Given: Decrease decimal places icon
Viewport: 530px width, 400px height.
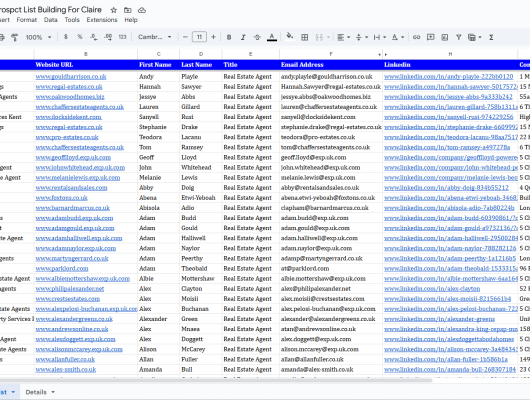Looking at the screenshot, I should (94, 37).
